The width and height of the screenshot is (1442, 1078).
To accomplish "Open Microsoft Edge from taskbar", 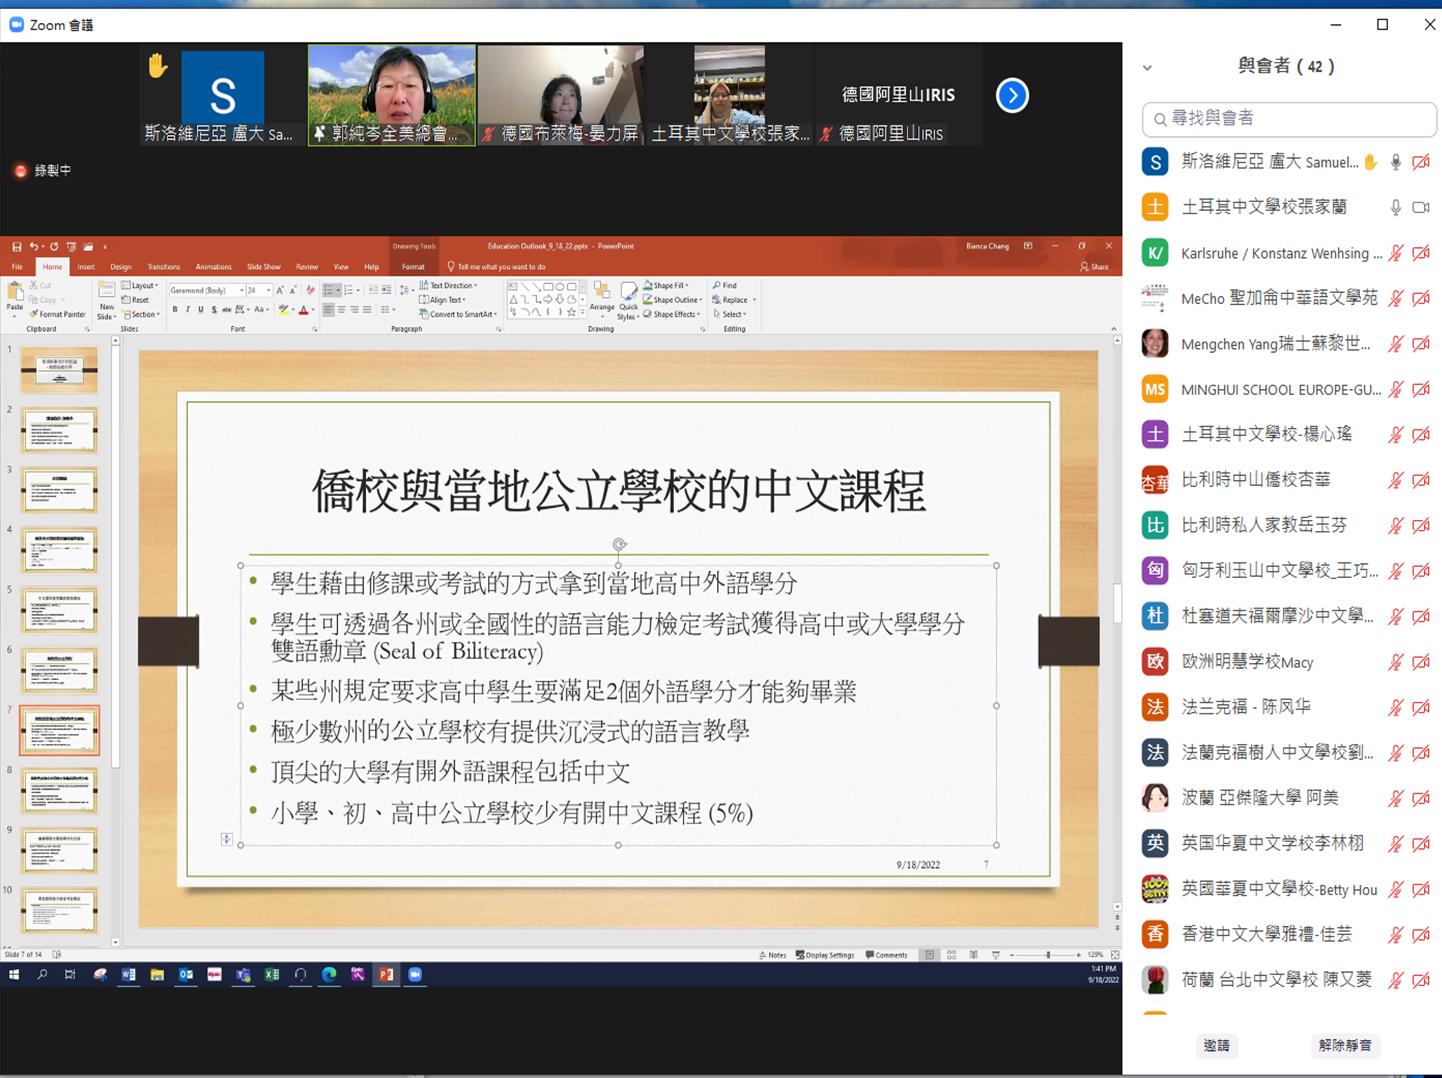I will click(x=329, y=974).
